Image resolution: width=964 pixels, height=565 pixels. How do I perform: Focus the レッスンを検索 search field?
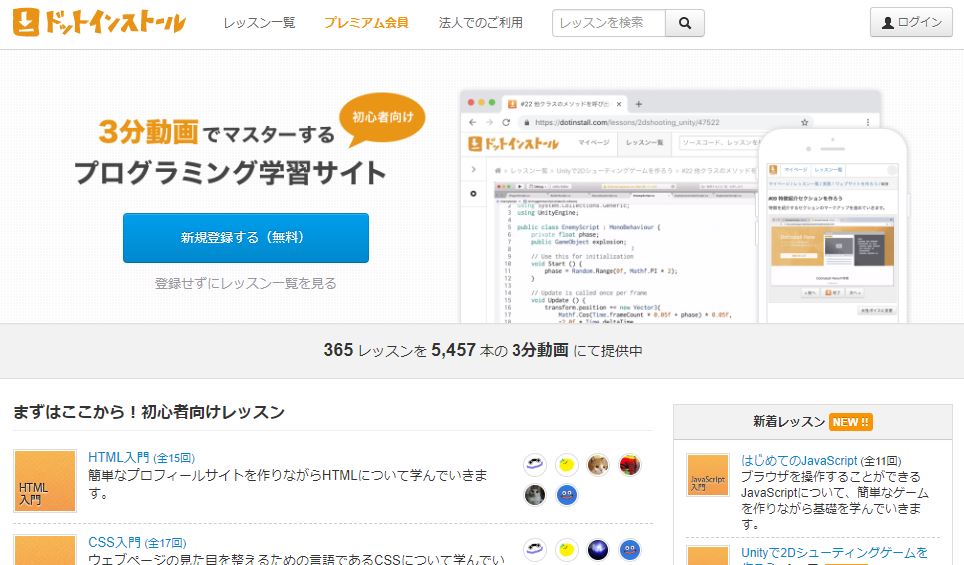pos(608,23)
